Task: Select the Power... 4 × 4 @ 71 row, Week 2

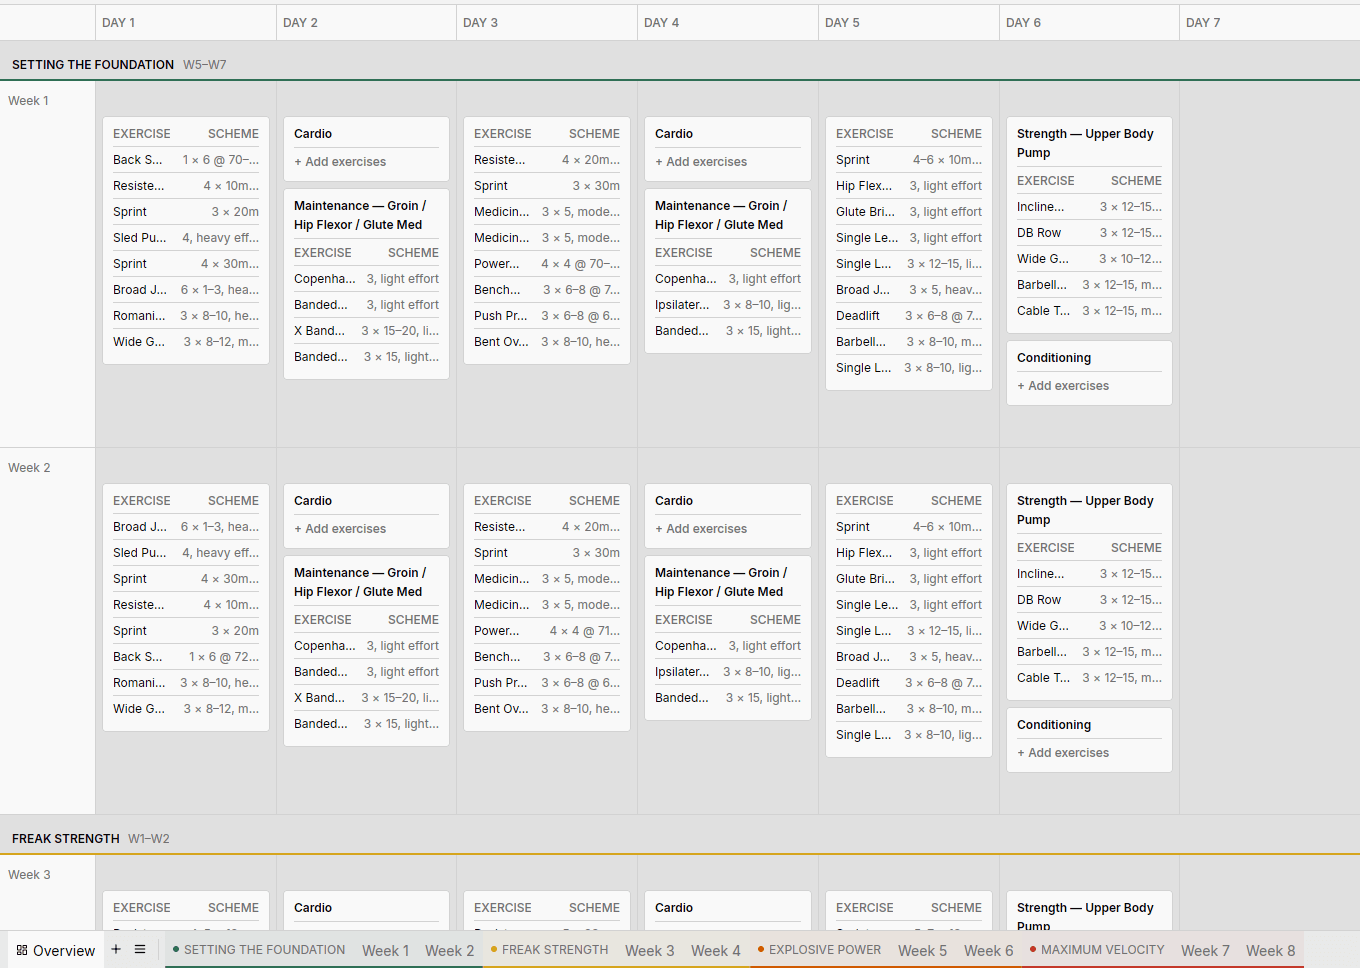Action: click(x=547, y=631)
